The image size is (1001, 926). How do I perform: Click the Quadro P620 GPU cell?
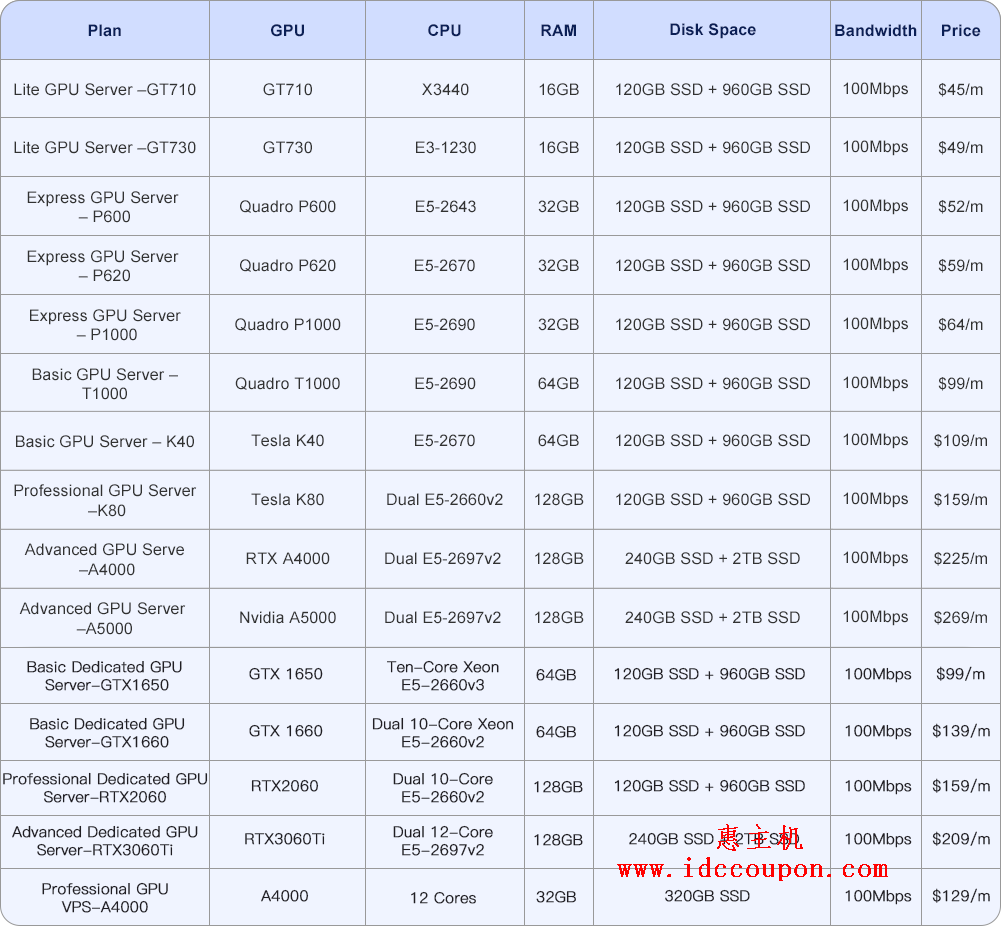[287, 265]
